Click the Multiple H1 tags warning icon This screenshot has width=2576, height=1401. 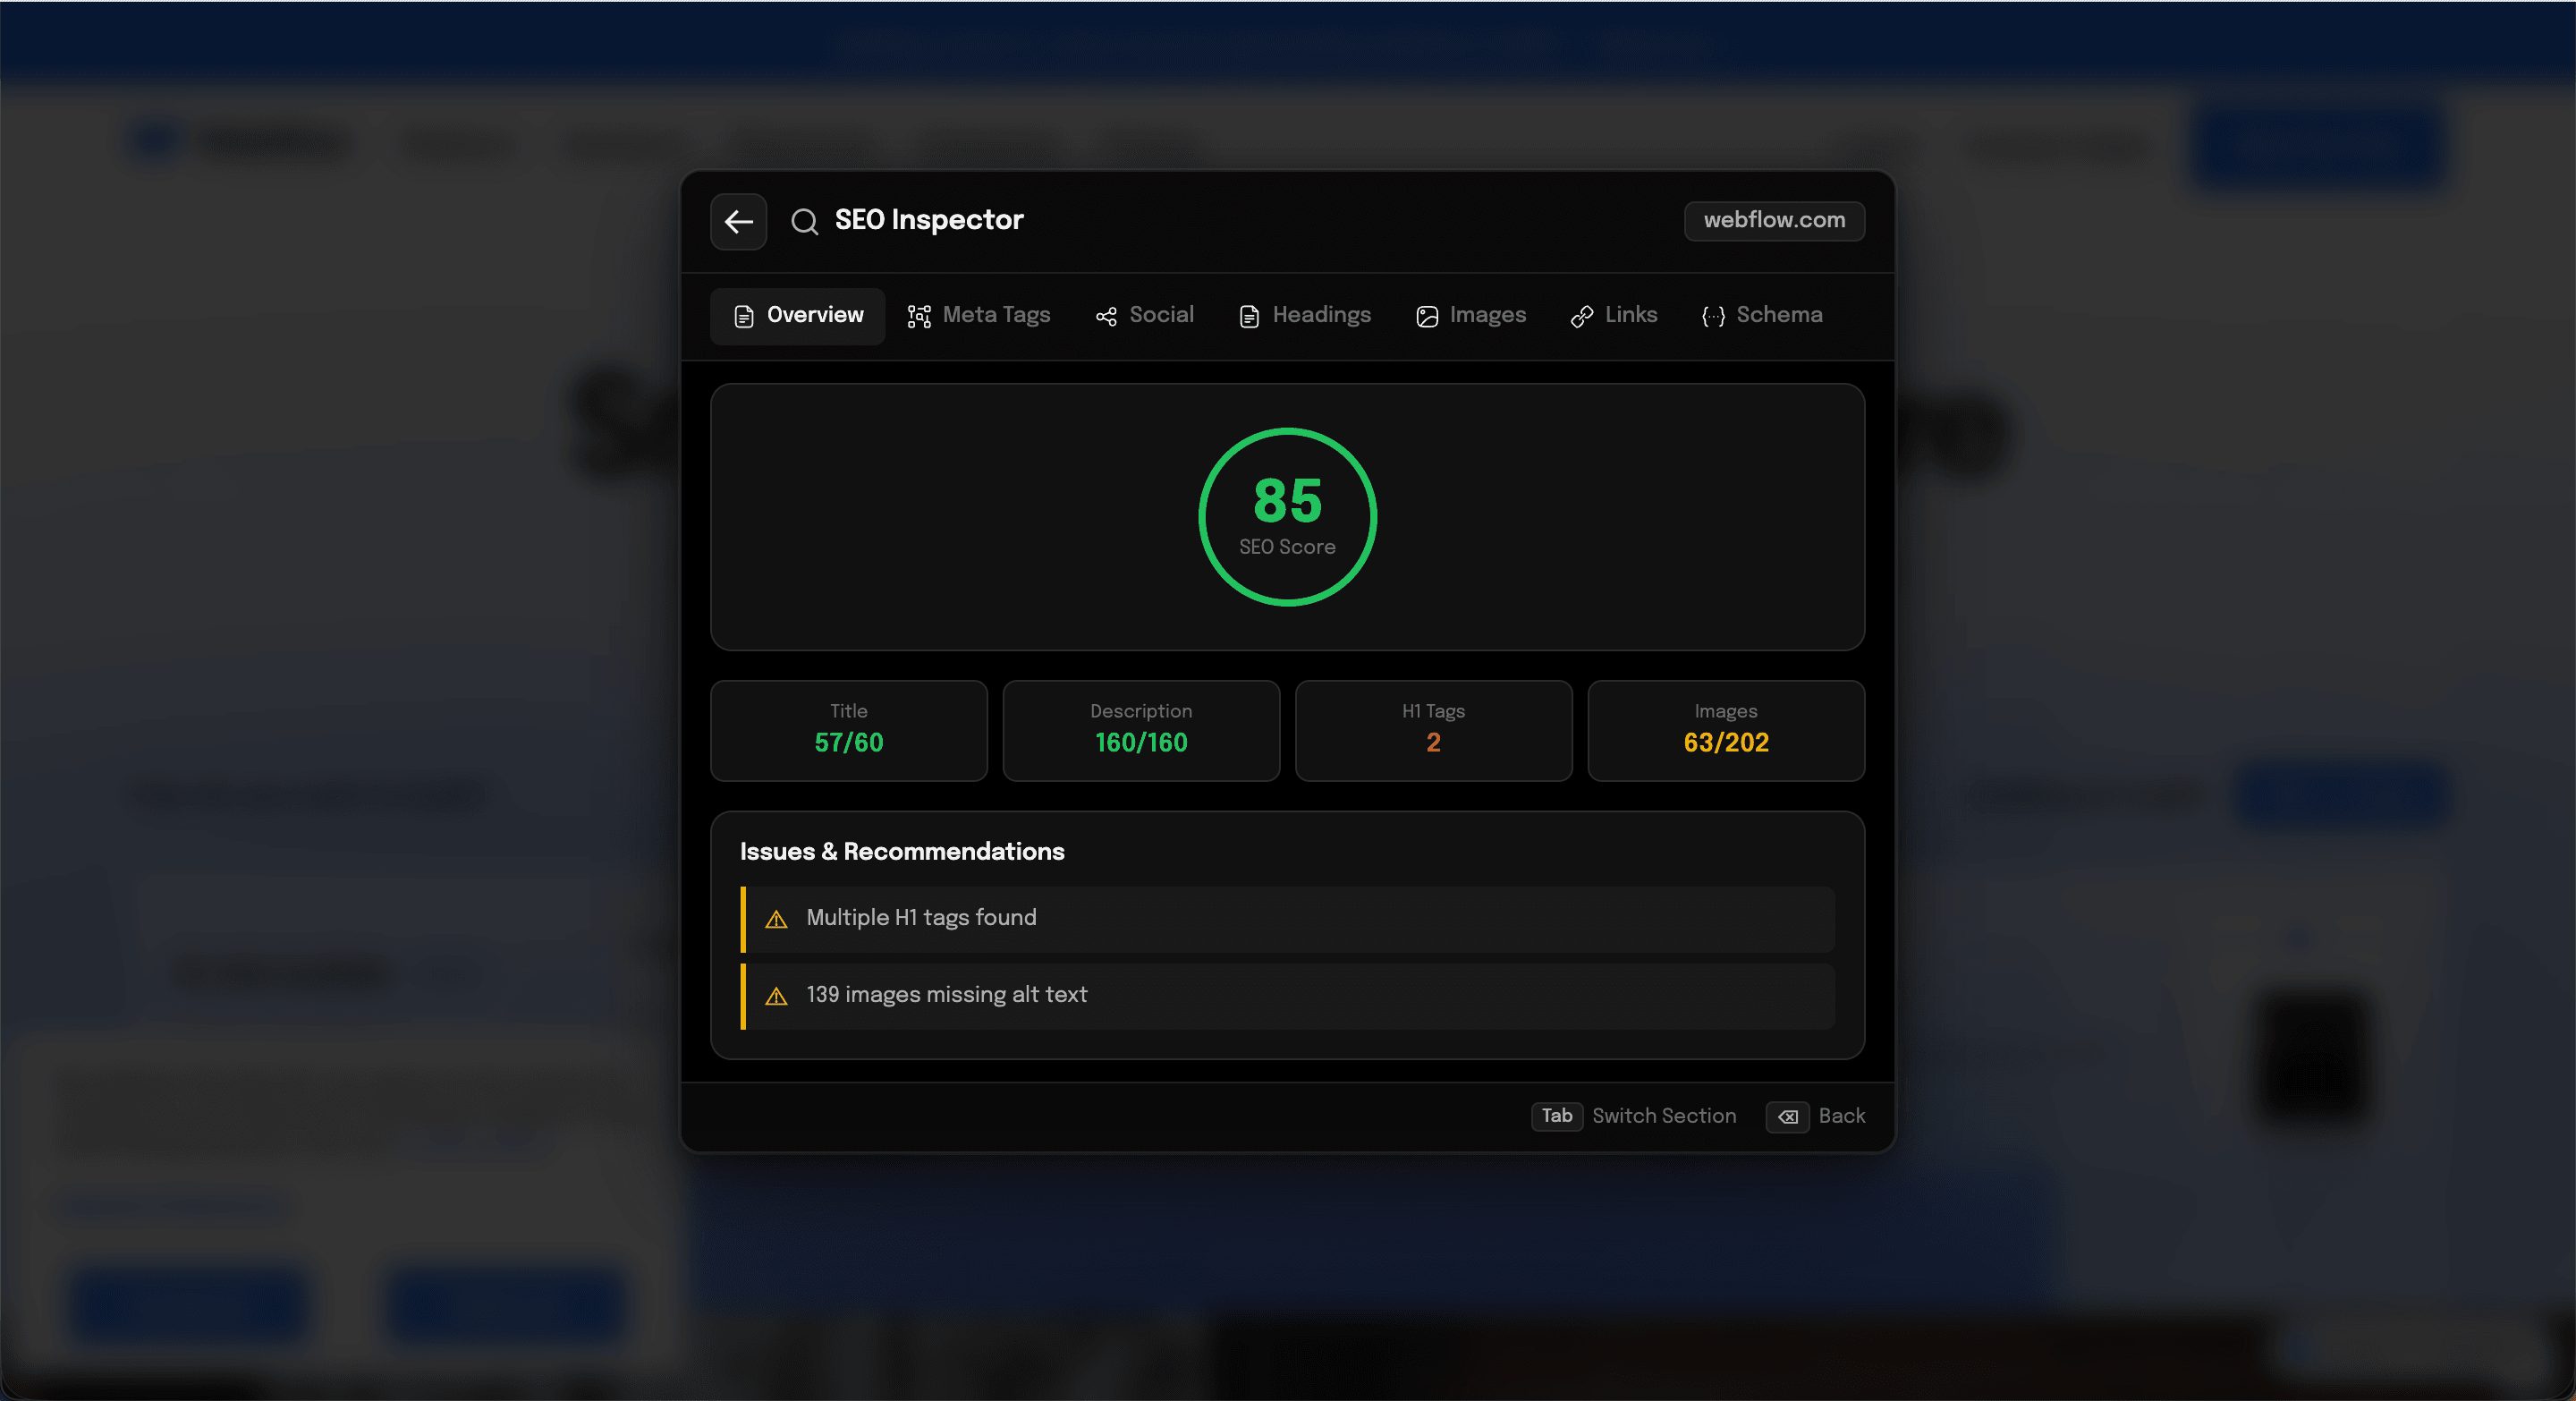(776, 919)
